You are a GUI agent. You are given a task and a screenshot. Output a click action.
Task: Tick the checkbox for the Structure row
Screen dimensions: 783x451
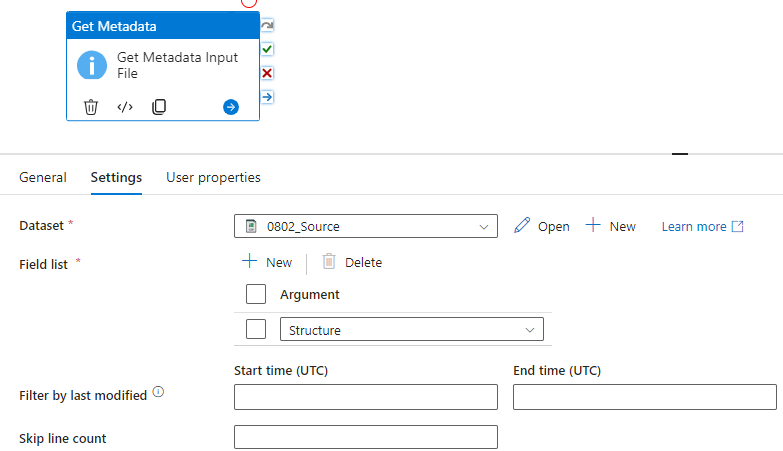click(x=256, y=329)
